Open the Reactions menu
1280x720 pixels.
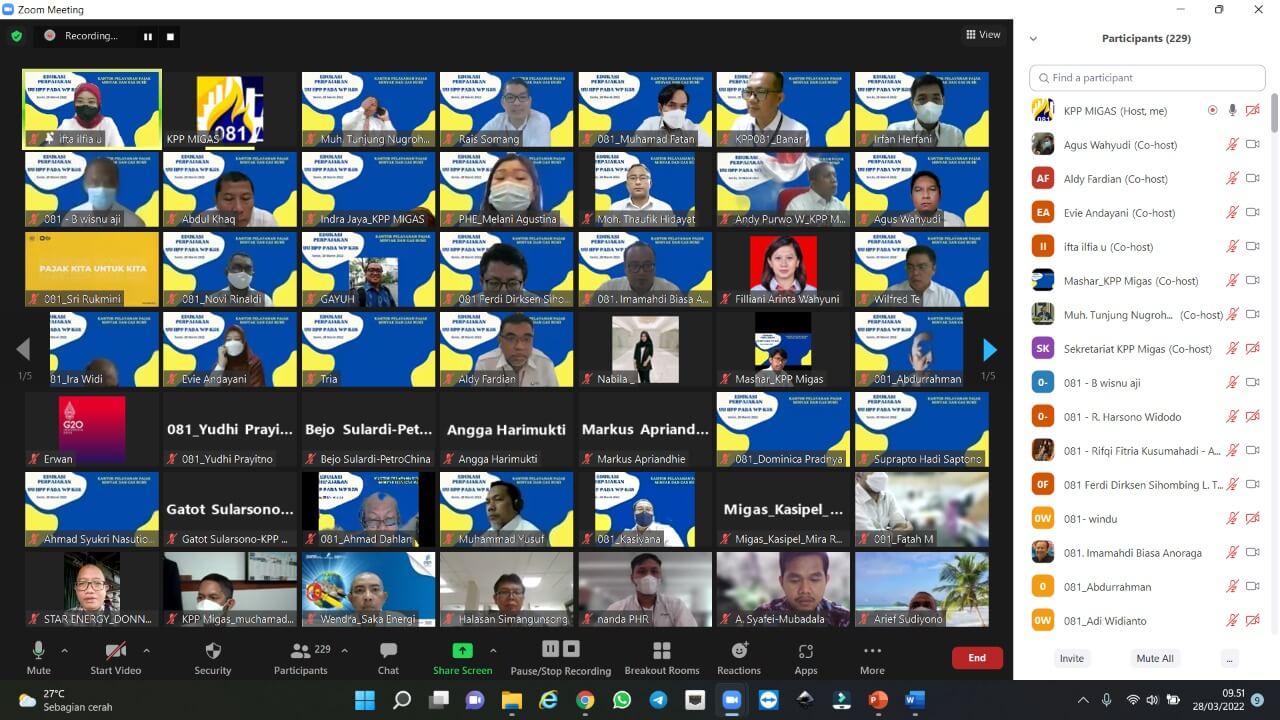[x=739, y=657]
